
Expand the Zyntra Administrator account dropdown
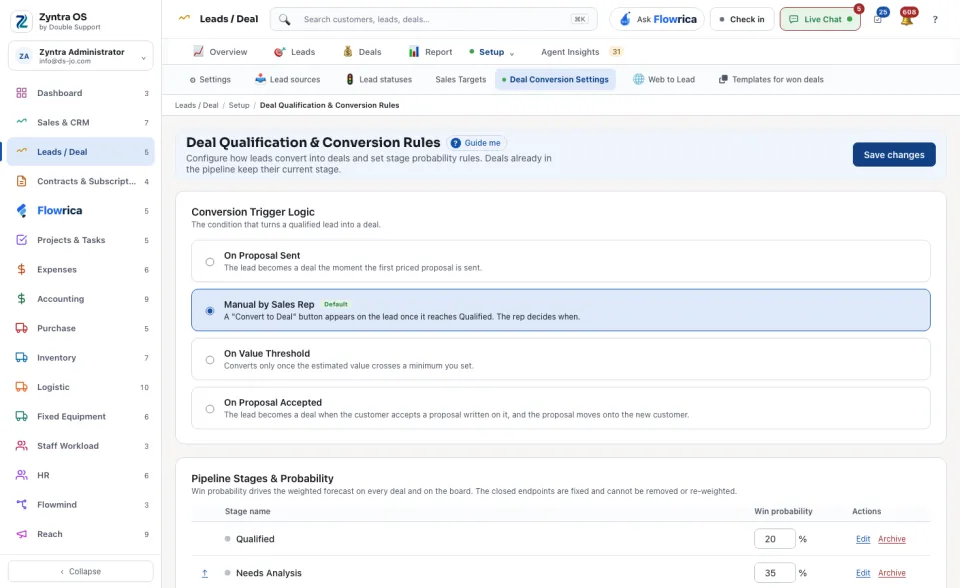[x=81, y=56]
